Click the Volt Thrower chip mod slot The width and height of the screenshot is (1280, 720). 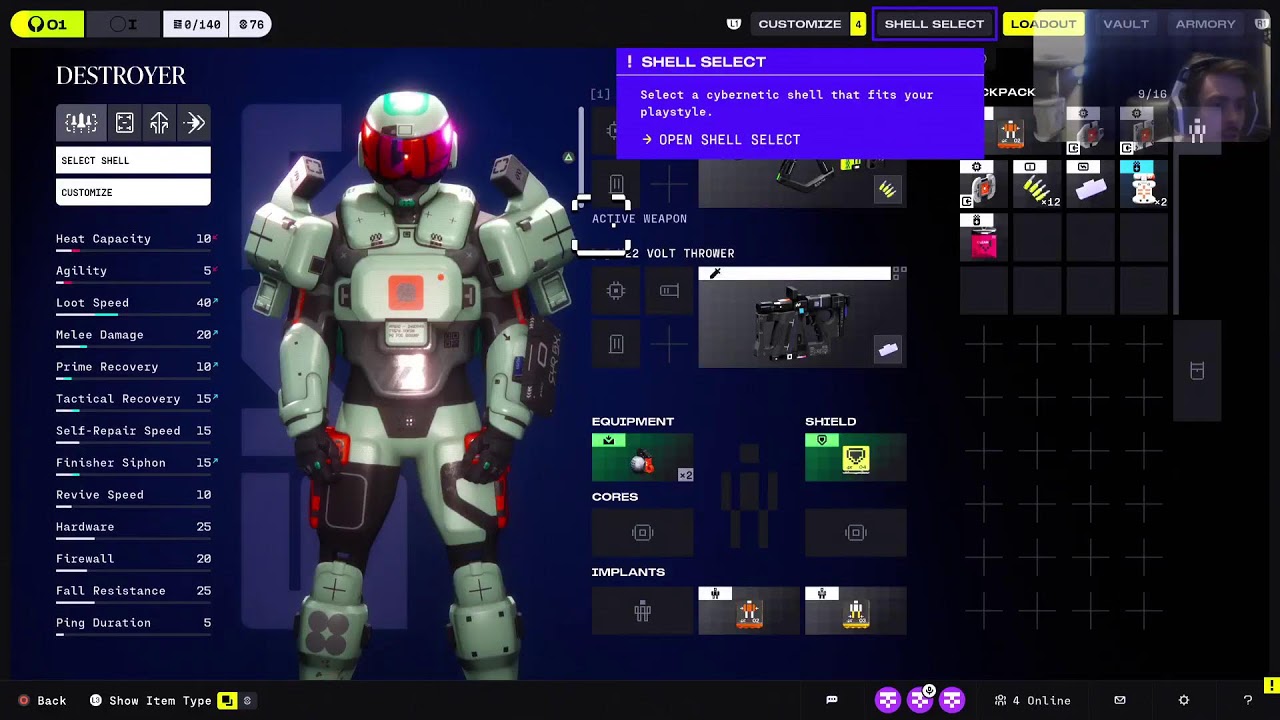[616, 291]
